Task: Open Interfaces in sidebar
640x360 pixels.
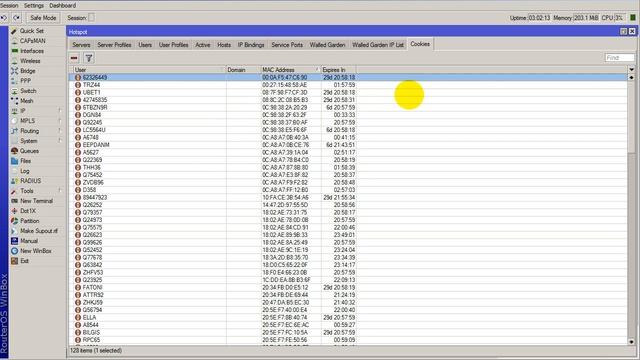Action: click(x=32, y=51)
